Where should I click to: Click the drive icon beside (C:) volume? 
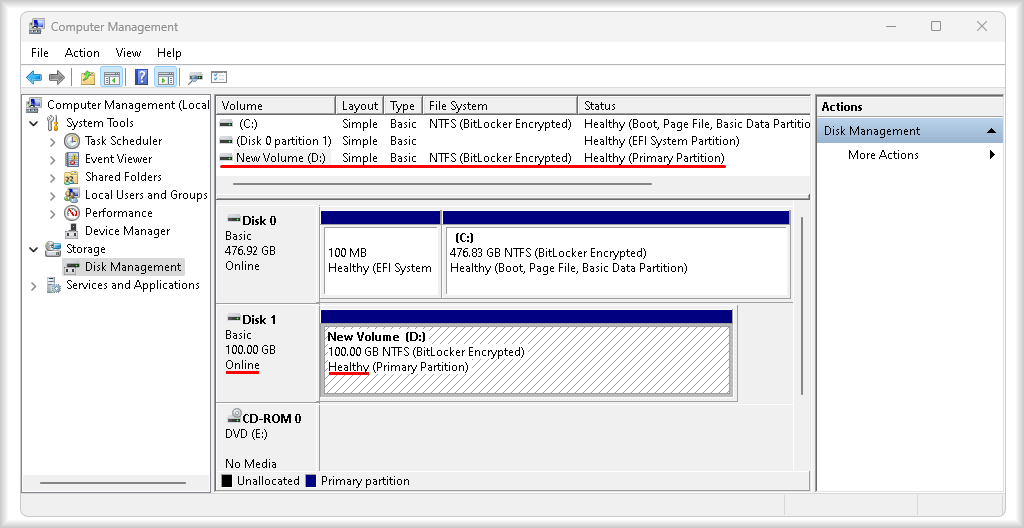pyautogui.click(x=226, y=124)
